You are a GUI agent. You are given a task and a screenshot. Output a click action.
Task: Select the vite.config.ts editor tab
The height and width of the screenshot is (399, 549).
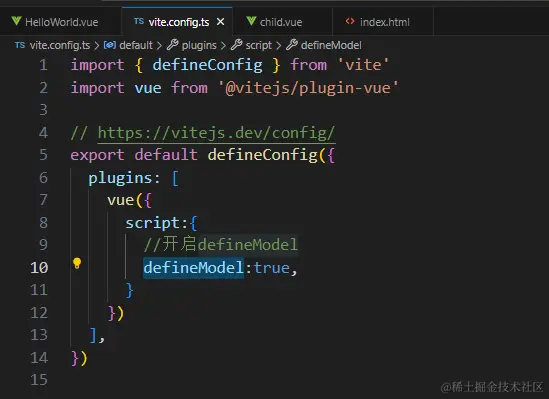coord(177,22)
